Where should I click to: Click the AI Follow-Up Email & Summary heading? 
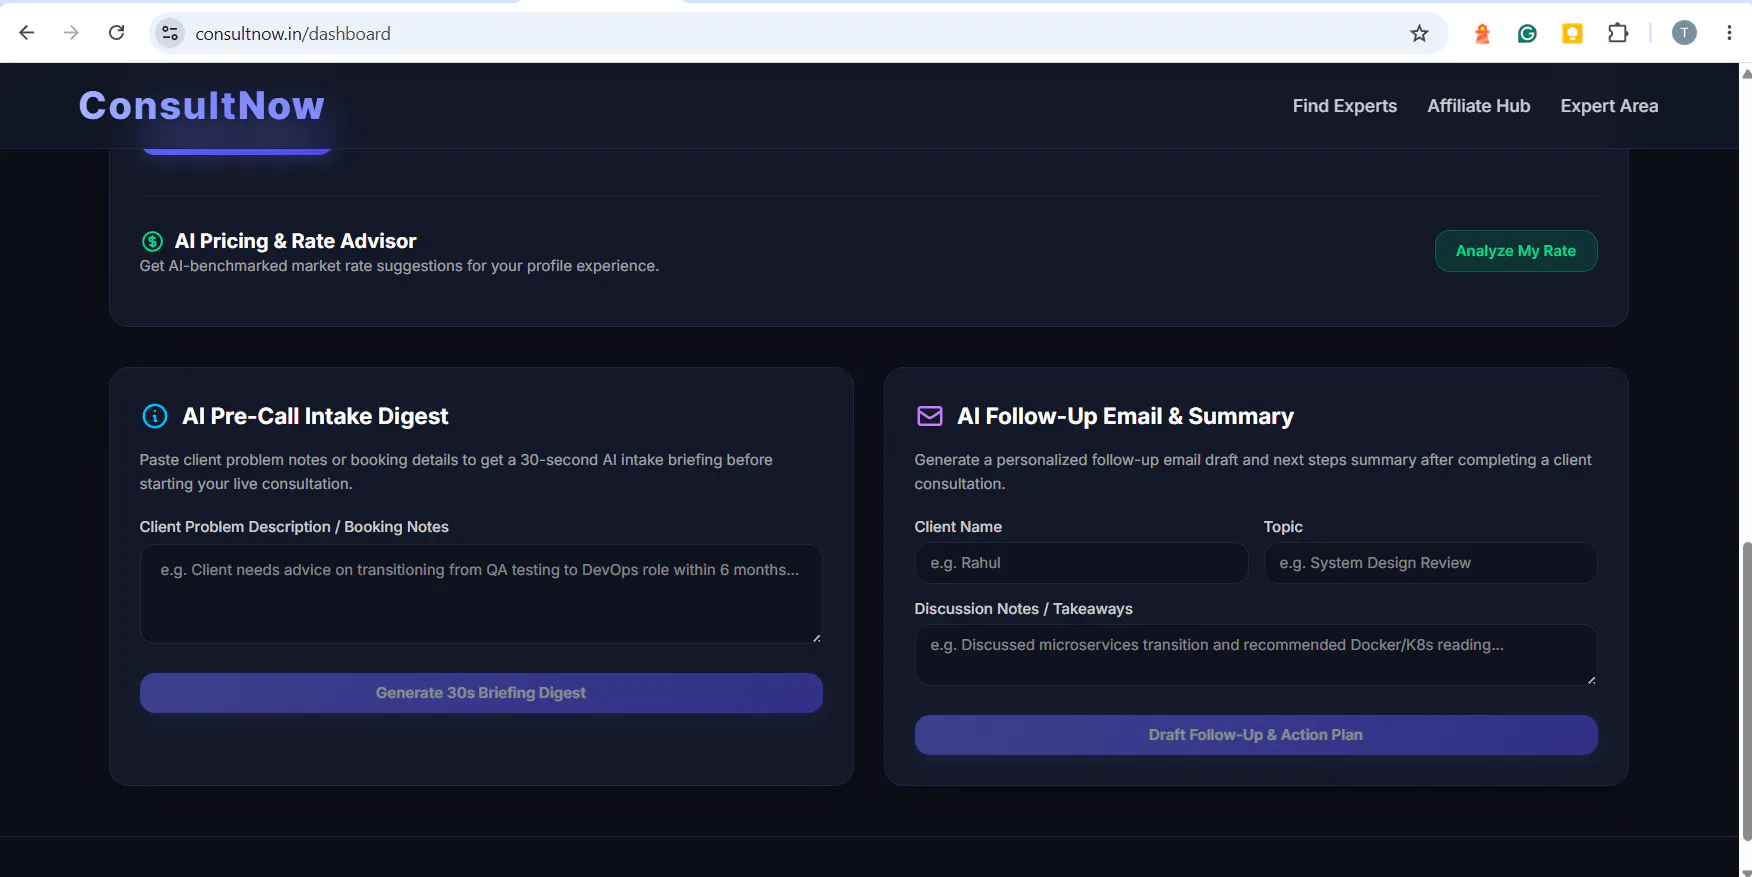point(1125,416)
